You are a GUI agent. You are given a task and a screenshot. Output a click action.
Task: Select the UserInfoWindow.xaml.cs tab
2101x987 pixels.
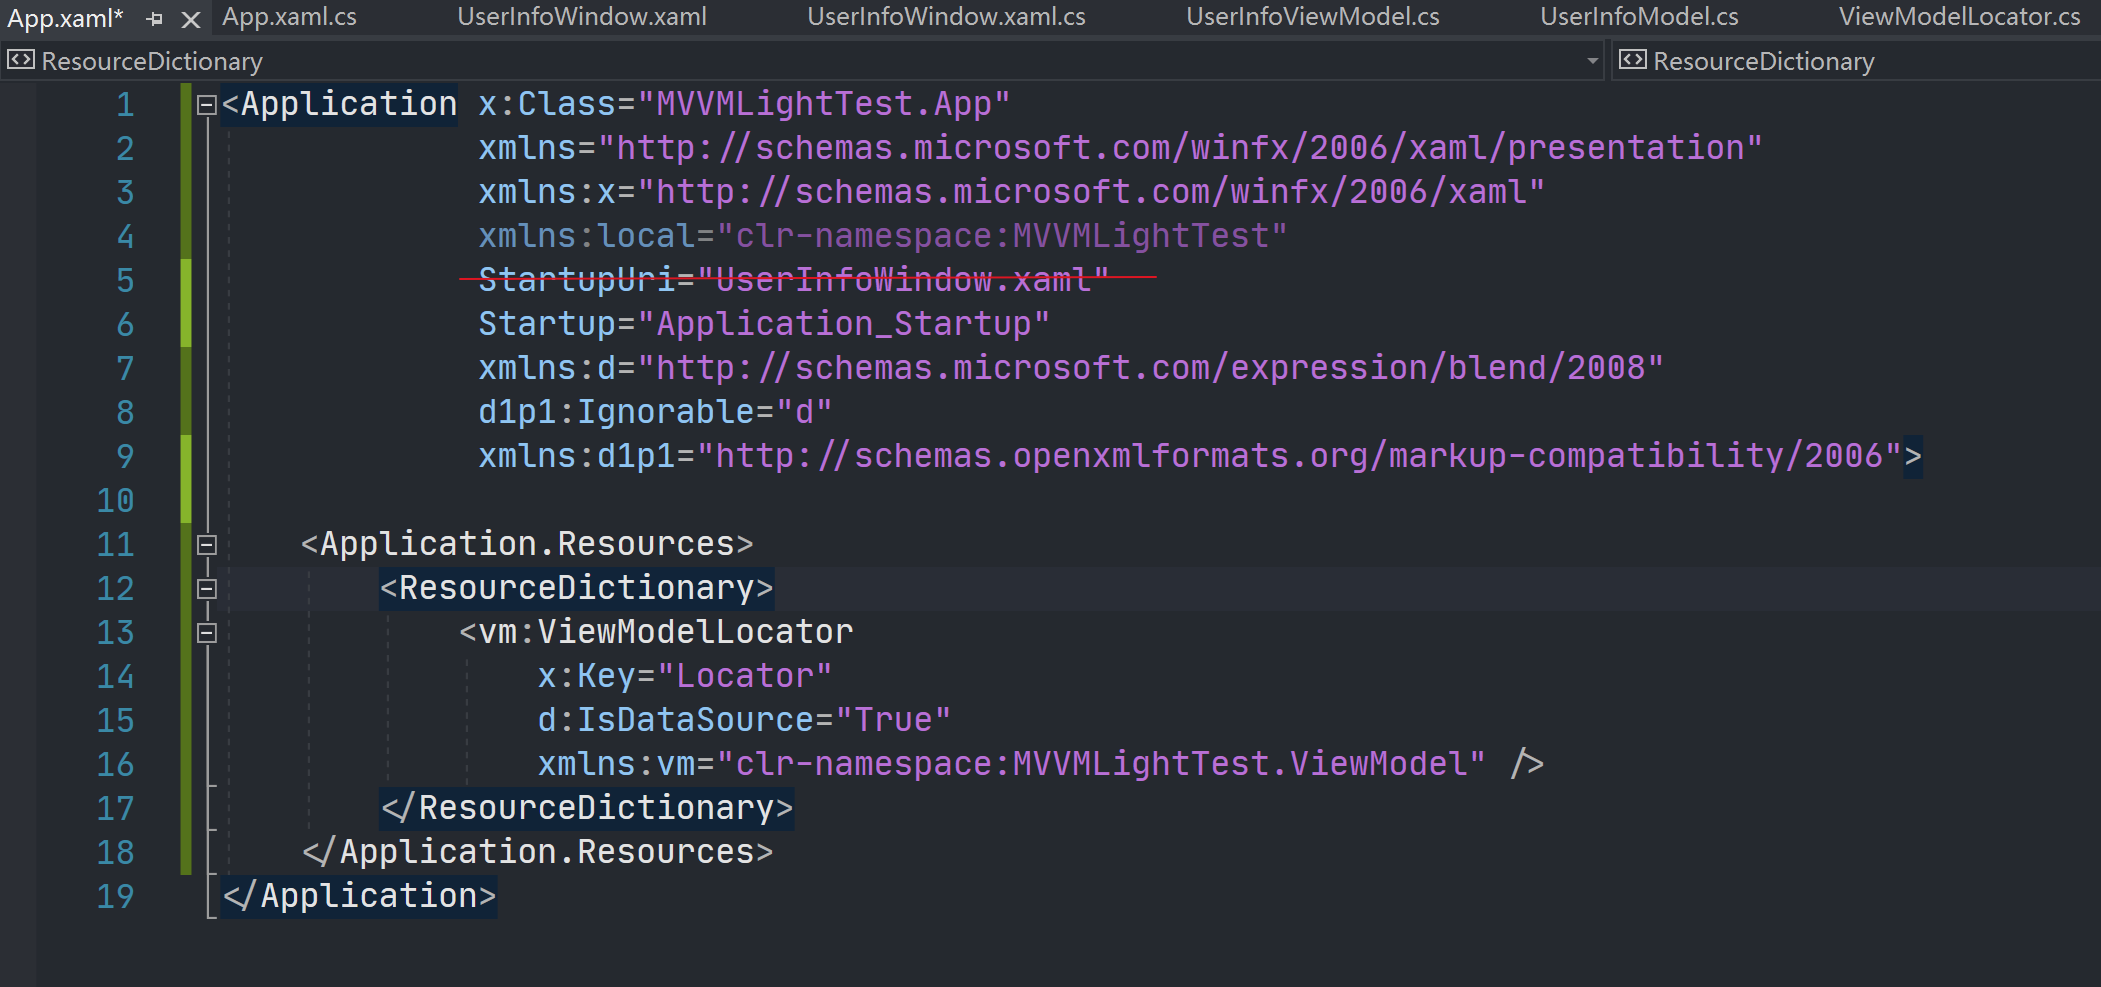(x=946, y=17)
